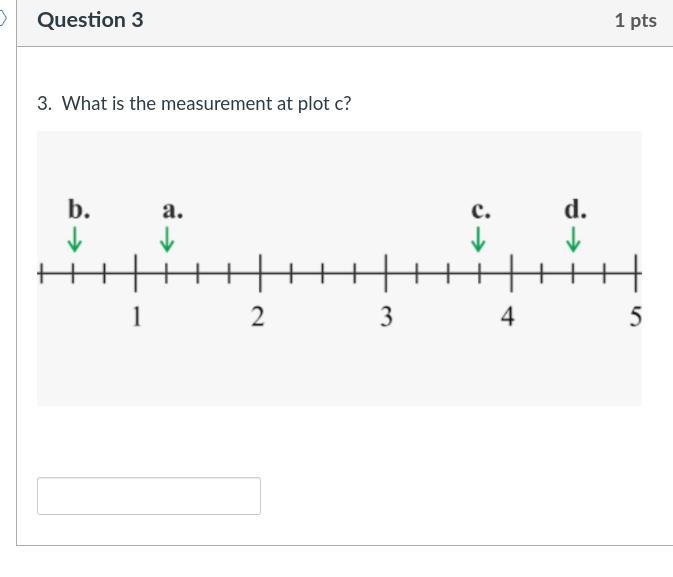Image resolution: width=673 pixels, height=577 pixels.
Task: Click the number 5 on the number line
Action: click(x=635, y=317)
